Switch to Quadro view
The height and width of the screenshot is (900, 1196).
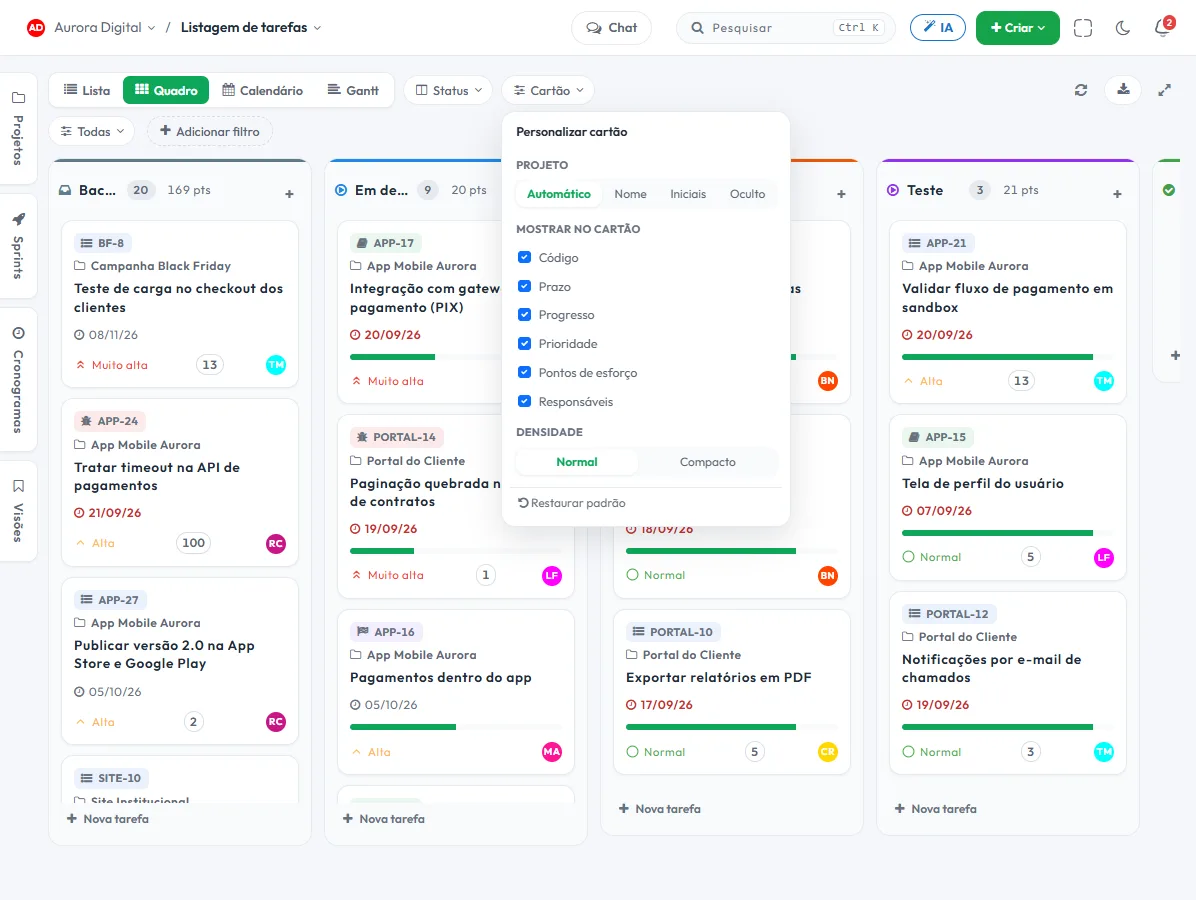pos(166,90)
